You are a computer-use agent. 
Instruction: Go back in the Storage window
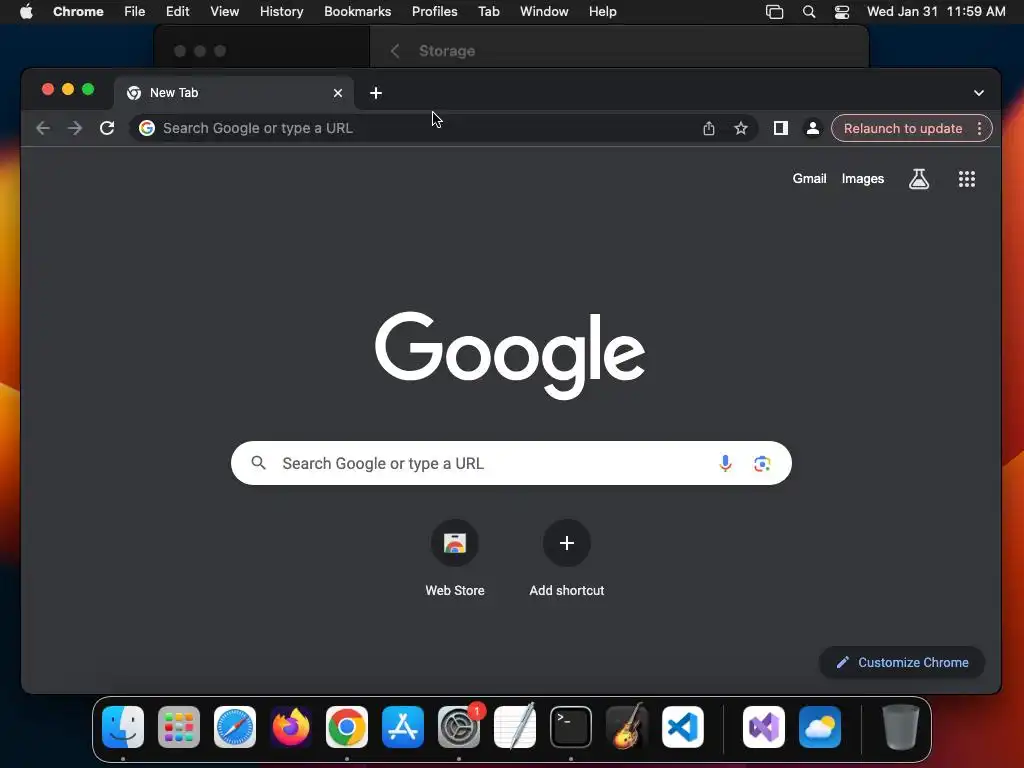(394, 51)
